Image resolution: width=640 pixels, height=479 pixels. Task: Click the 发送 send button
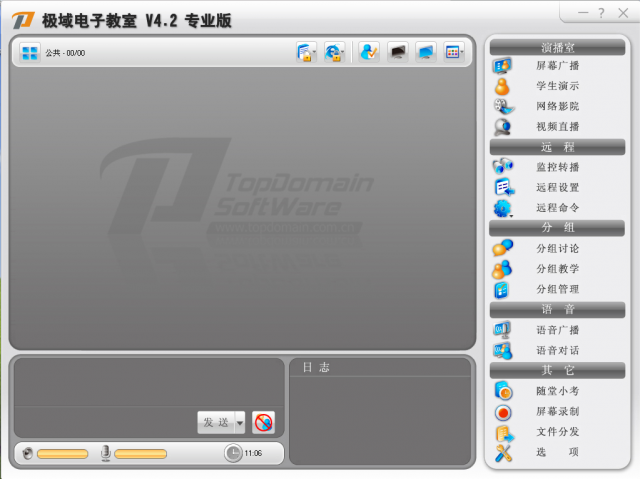(x=216, y=423)
